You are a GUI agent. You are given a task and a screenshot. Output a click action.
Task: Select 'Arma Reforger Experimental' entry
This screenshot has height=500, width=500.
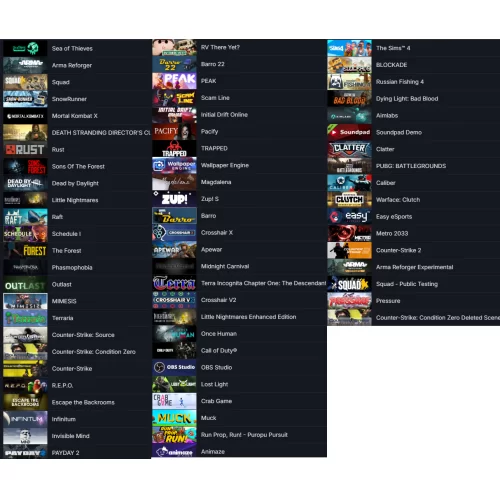click(x=415, y=267)
